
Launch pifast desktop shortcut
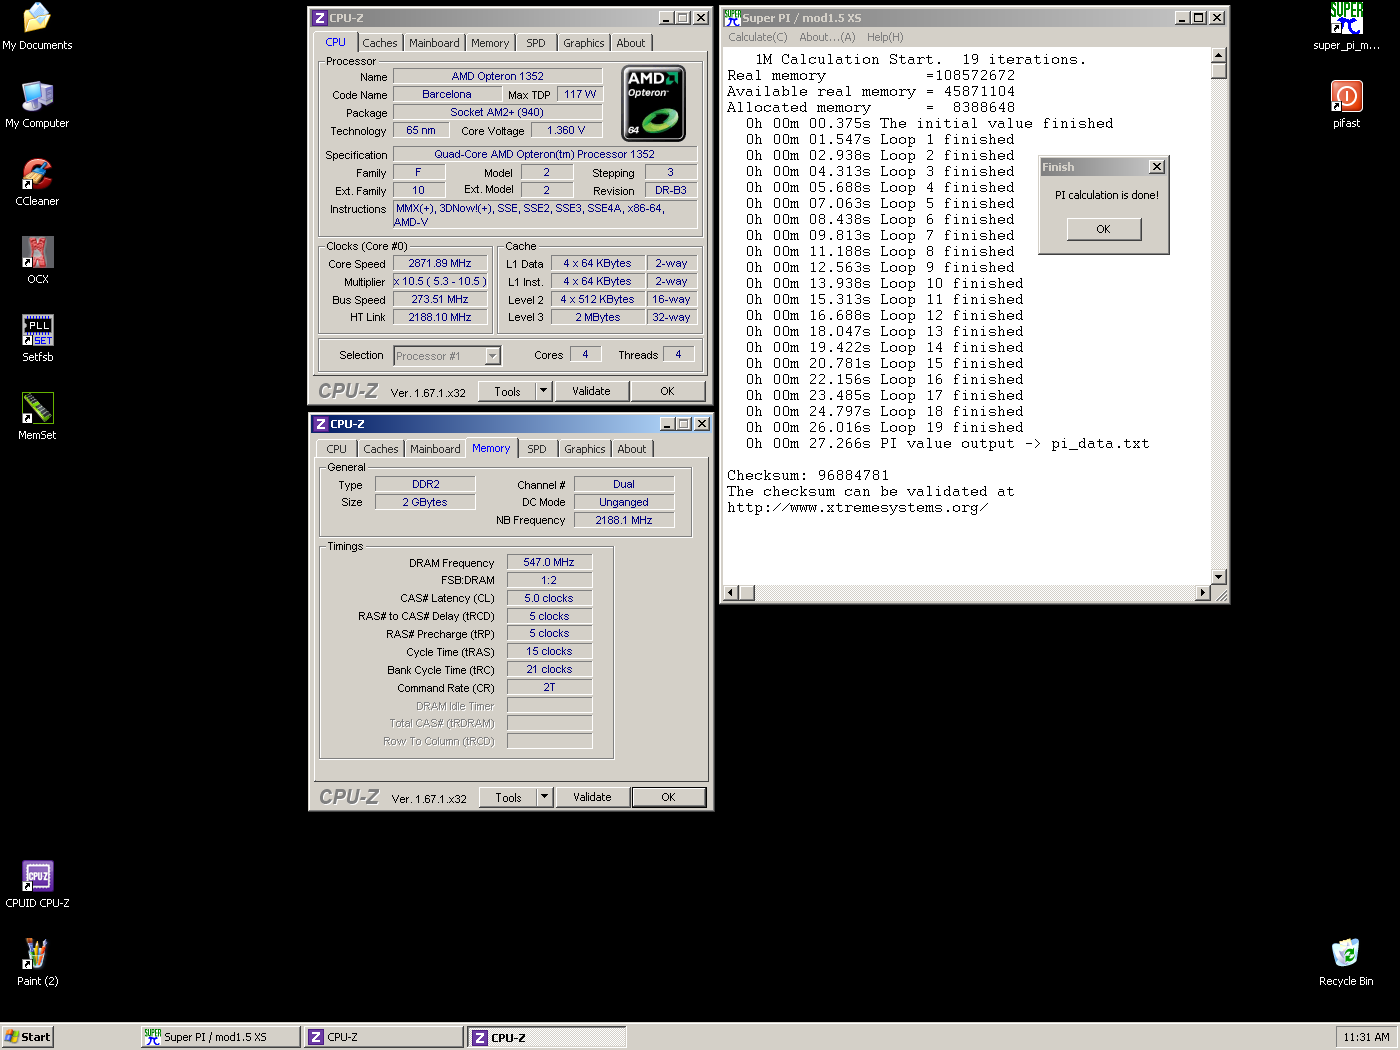point(1346,105)
